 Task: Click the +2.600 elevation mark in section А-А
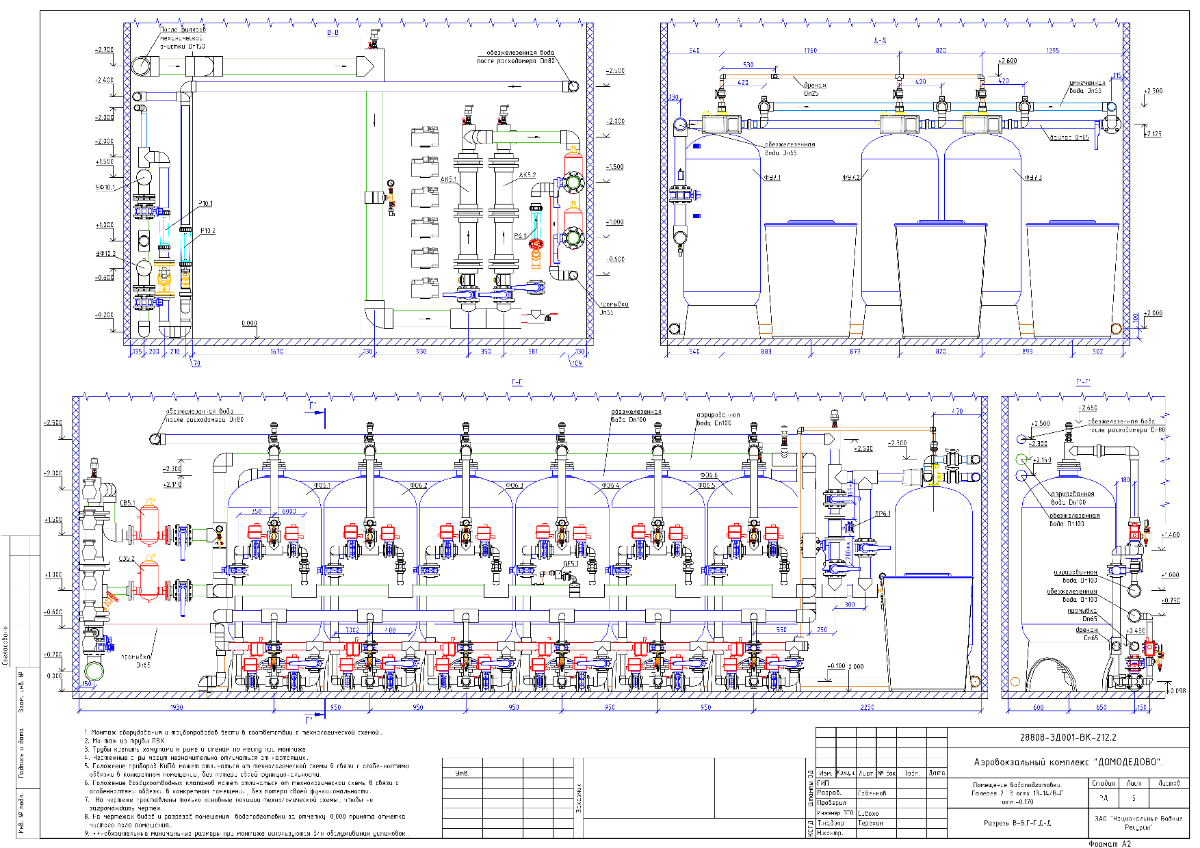(x=1009, y=62)
